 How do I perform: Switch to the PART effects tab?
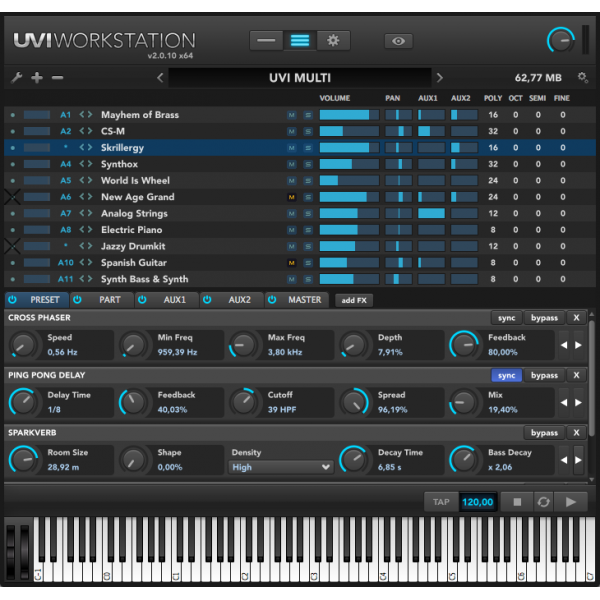pos(102,300)
